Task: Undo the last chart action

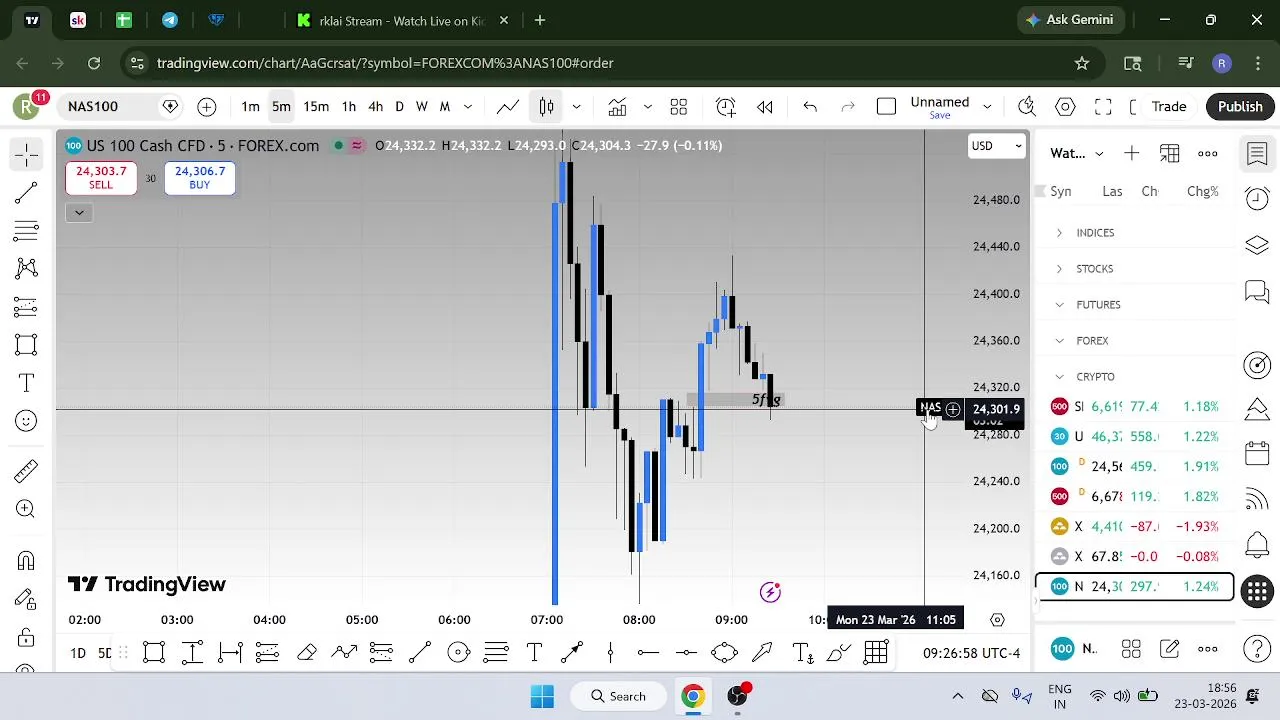Action: point(810,107)
